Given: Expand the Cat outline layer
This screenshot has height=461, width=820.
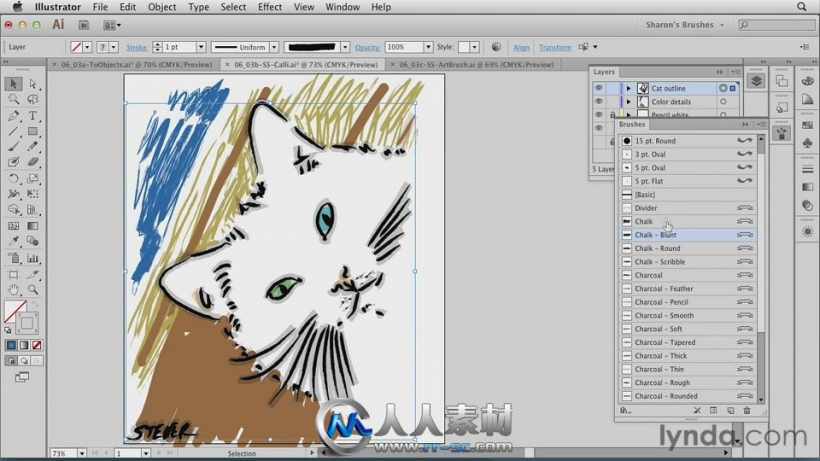Looking at the screenshot, I should (629, 88).
